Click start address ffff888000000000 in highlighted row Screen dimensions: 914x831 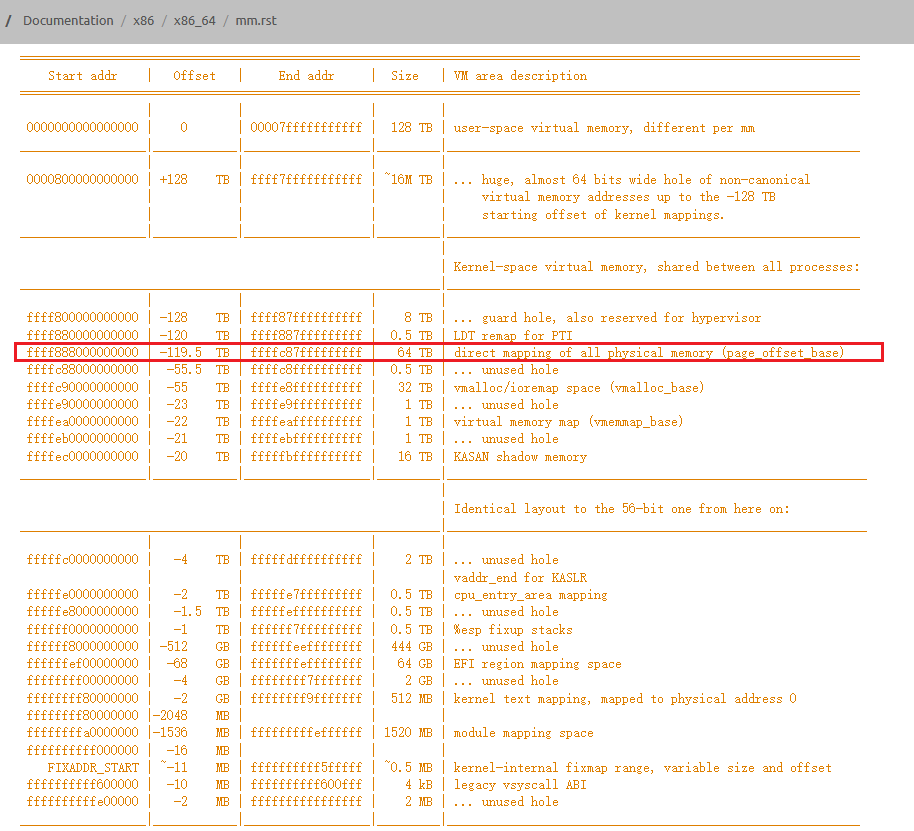pyautogui.click(x=83, y=353)
